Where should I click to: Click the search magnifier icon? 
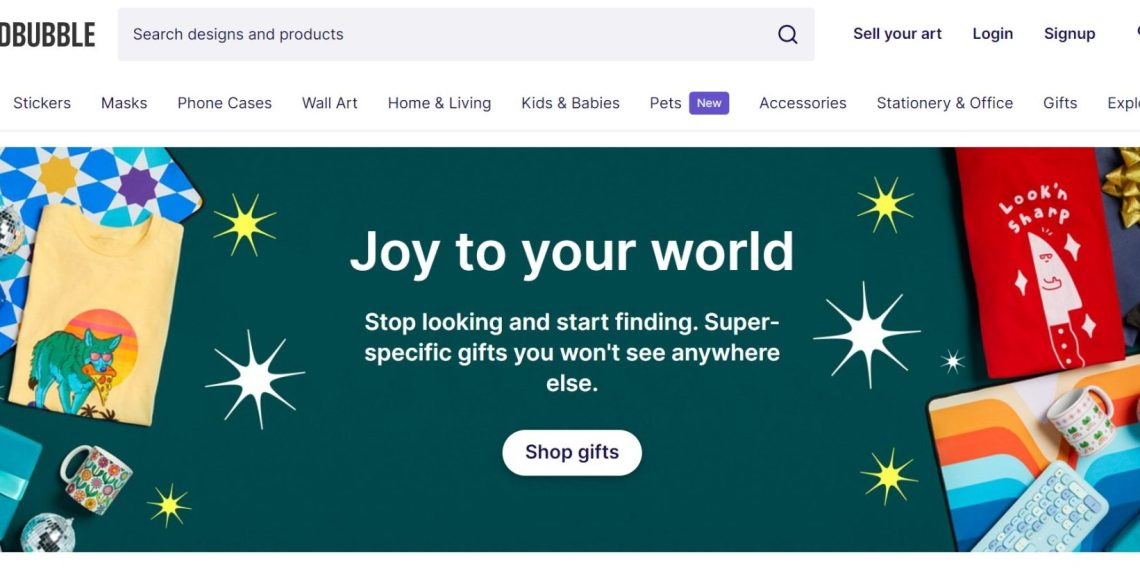tap(788, 34)
